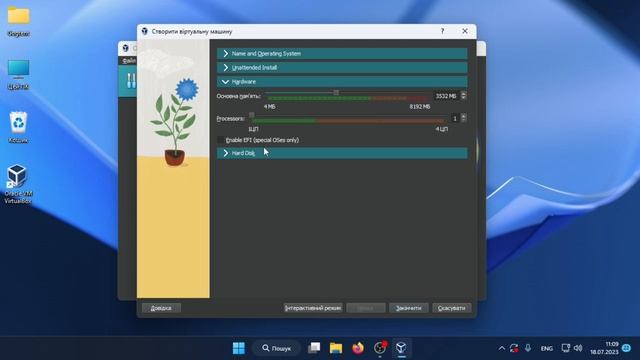Click the base memory slider handle
This screenshot has width=640, height=360.
click(336, 93)
